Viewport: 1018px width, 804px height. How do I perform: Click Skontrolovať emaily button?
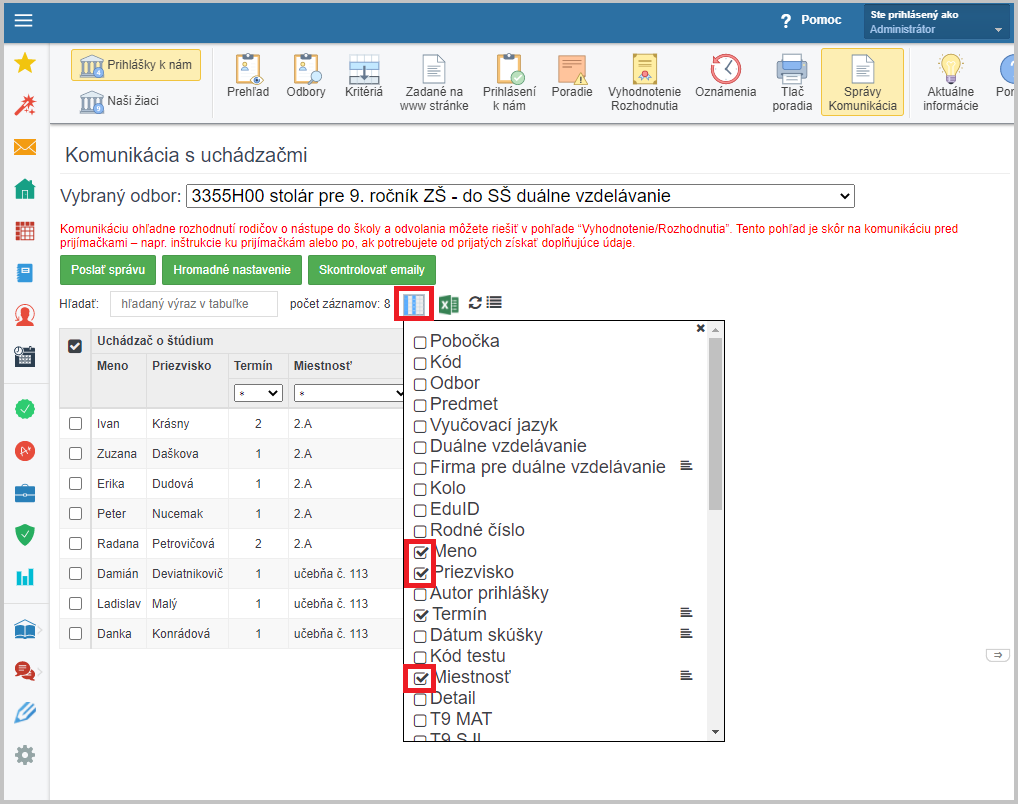(x=371, y=270)
